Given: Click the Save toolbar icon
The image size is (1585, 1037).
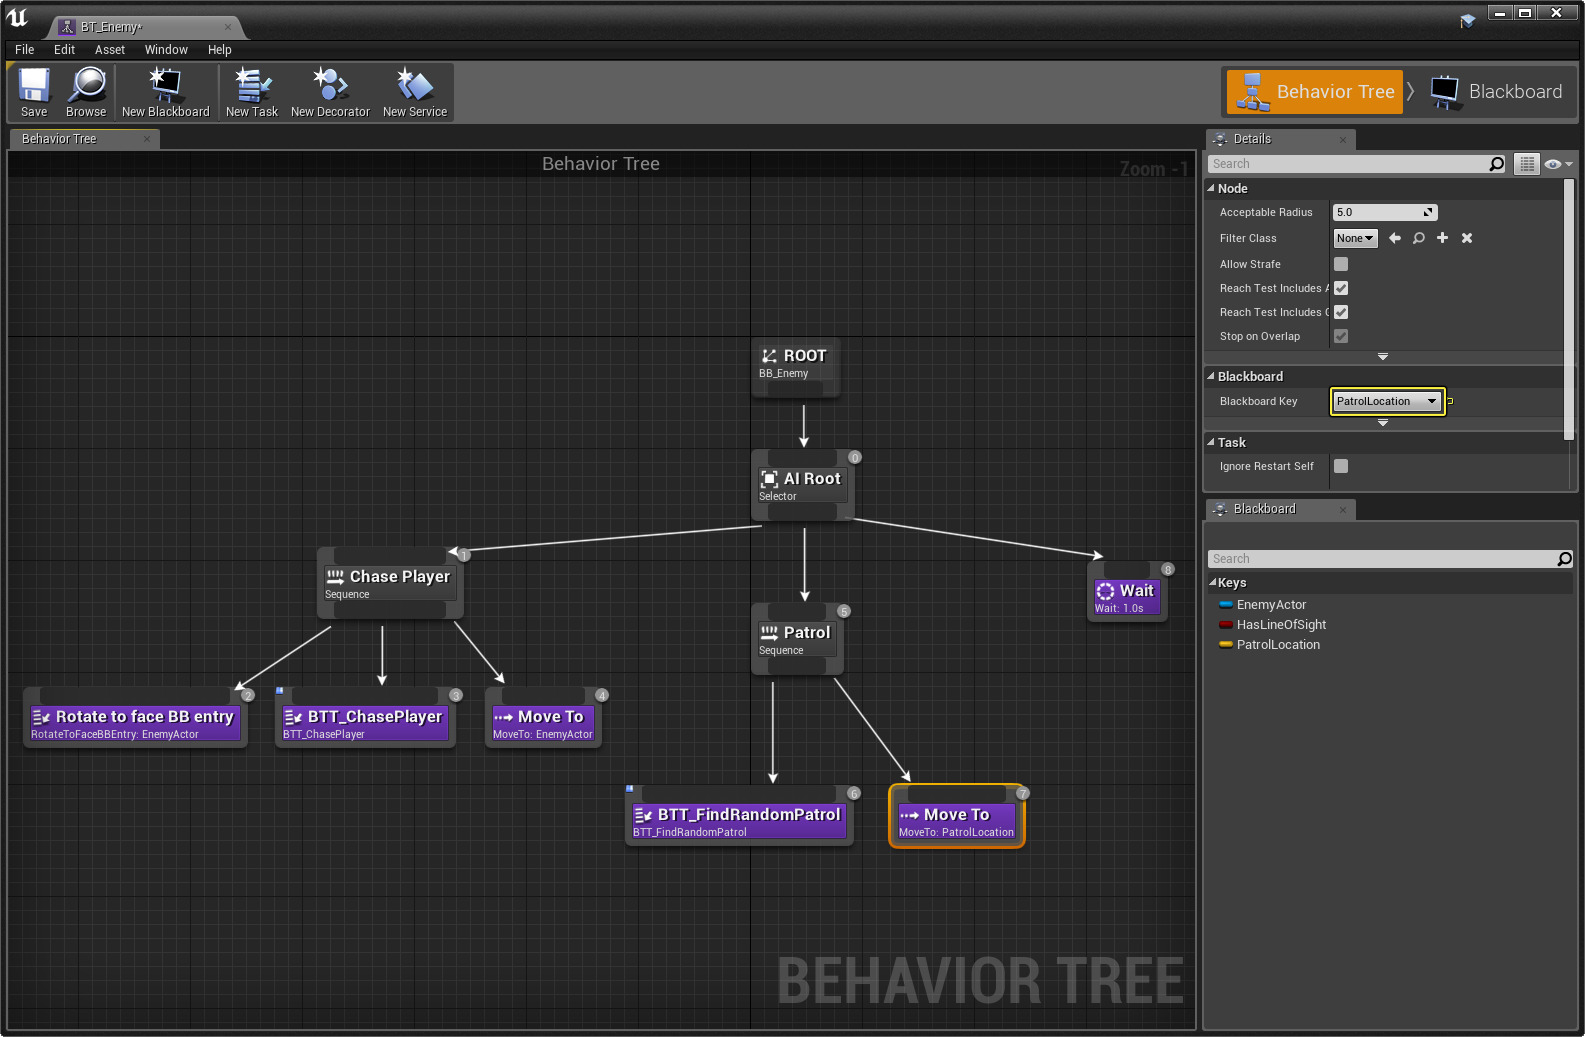Looking at the screenshot, I should point(34,92).
